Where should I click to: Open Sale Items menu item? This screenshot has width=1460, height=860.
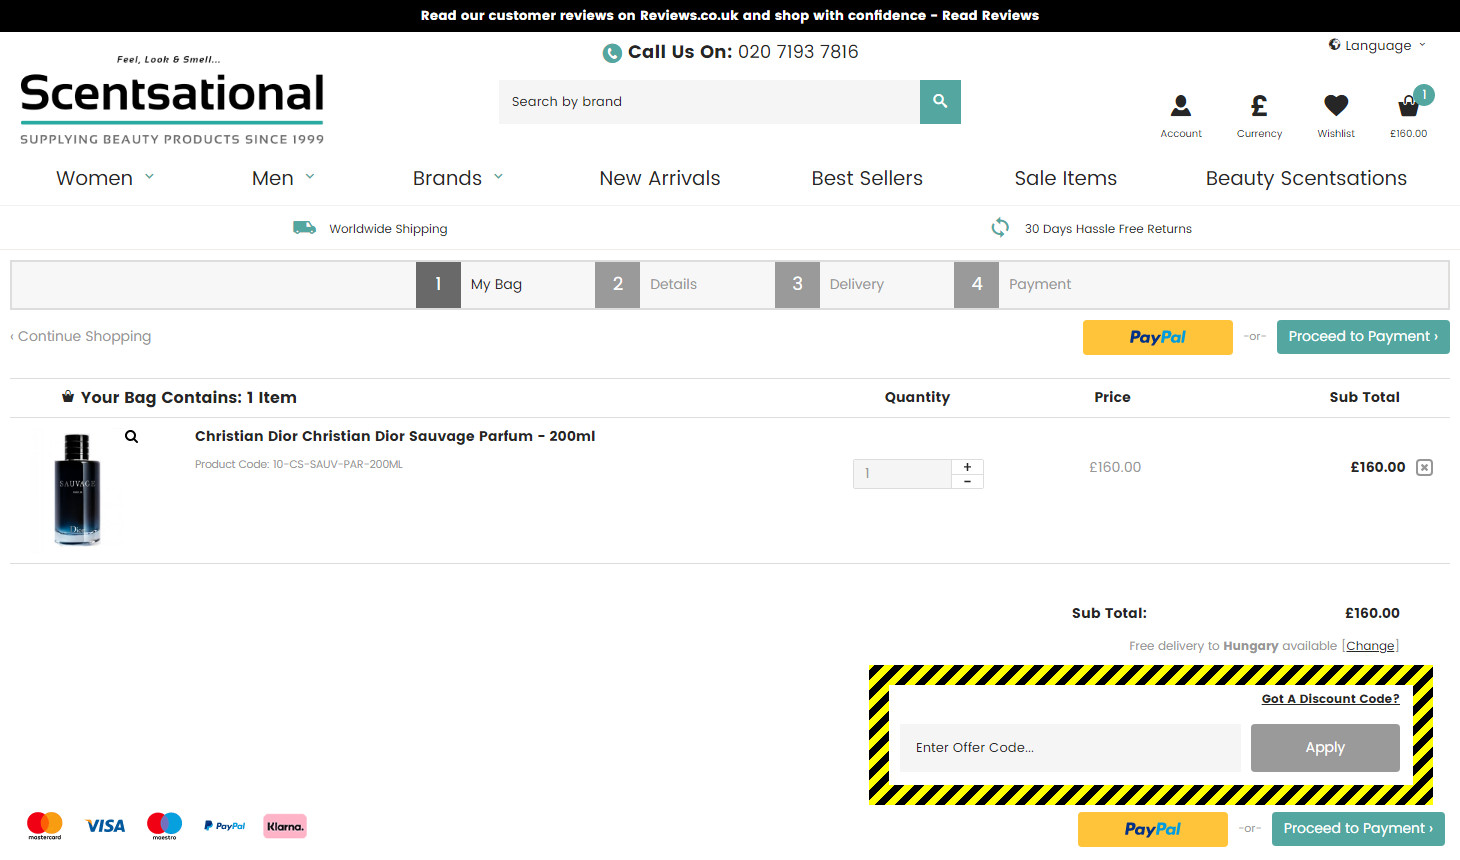click(x=1065, y=178)
